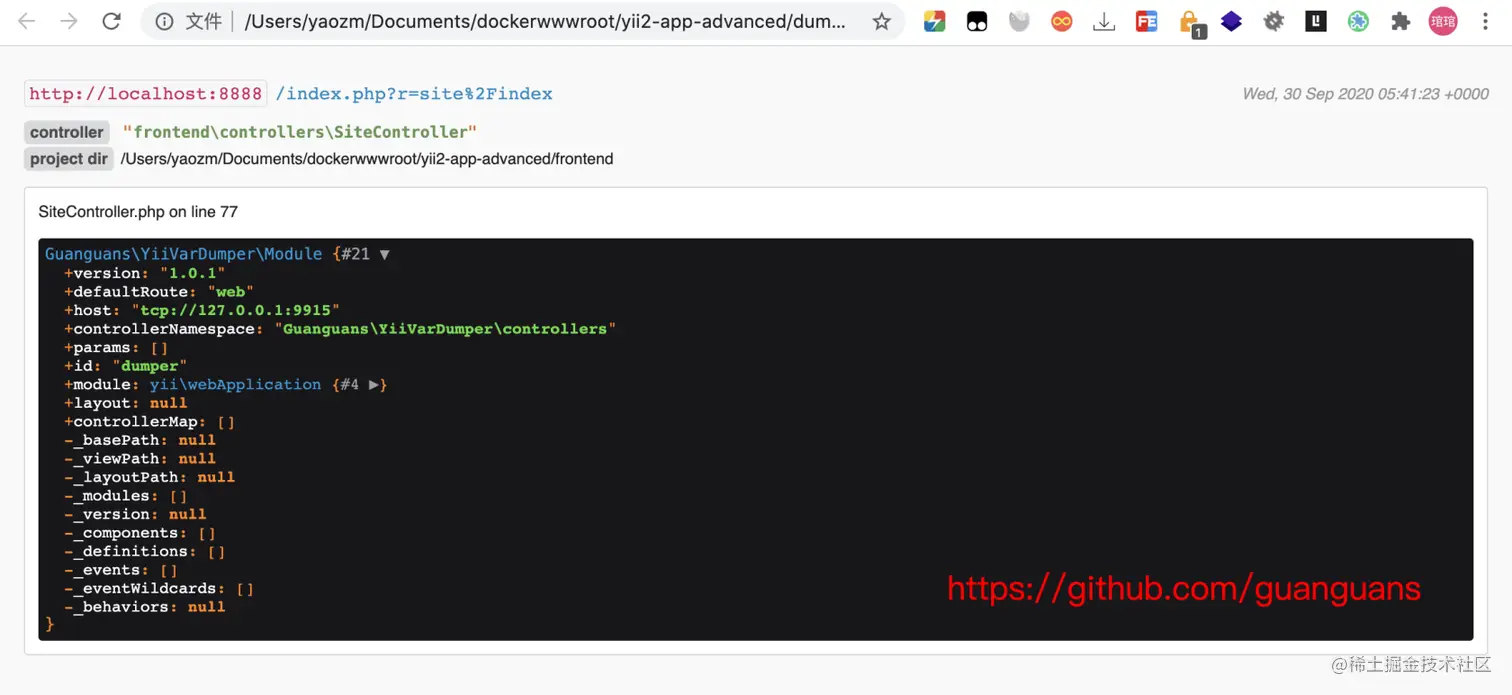Reload the current page
Viewport: 1512px width, 695px height.
pos(111,20)
